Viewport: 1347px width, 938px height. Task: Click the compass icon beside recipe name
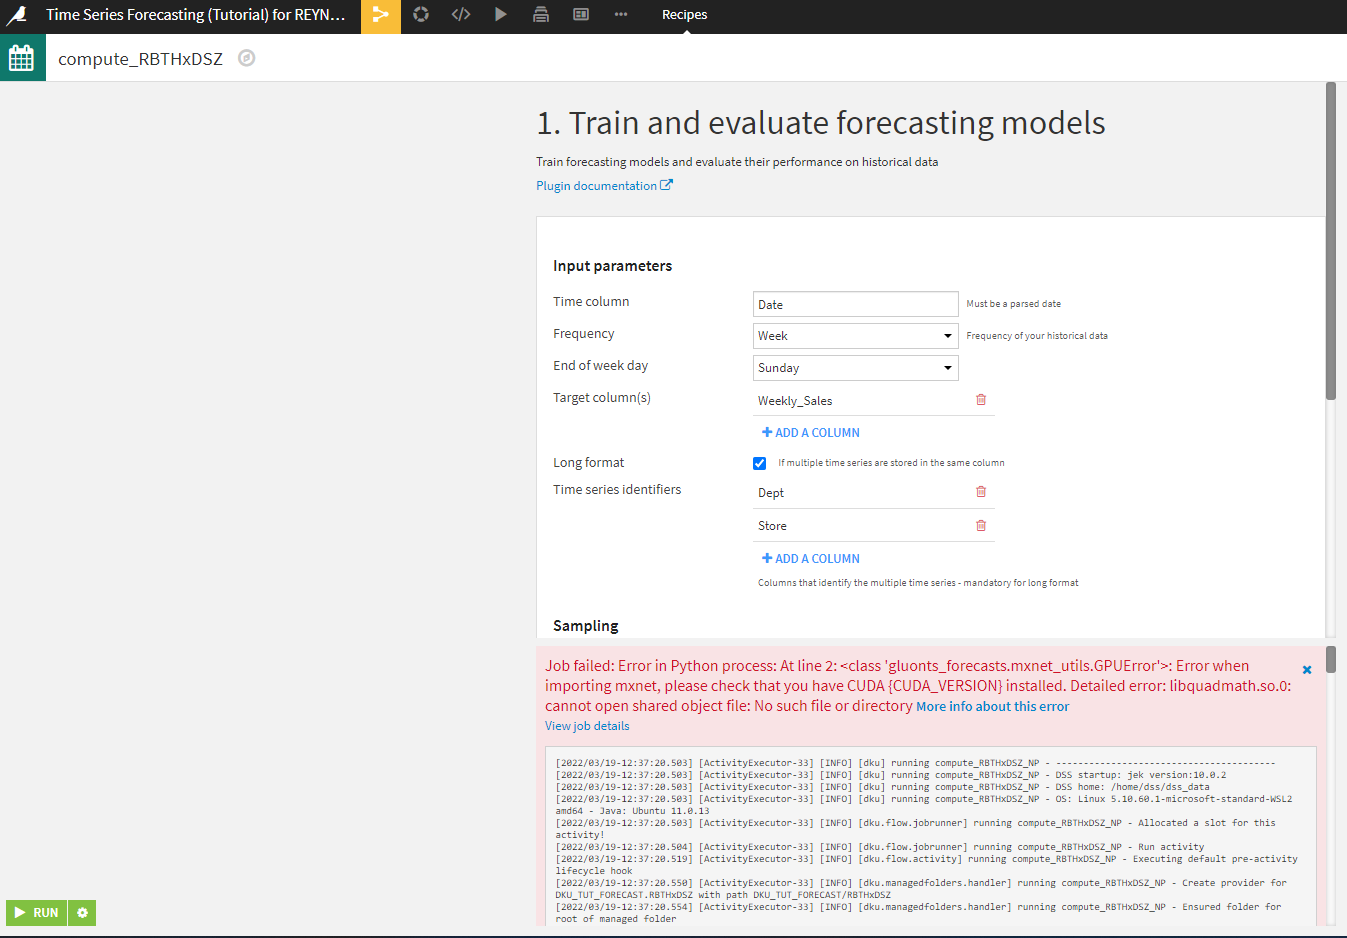247,58
